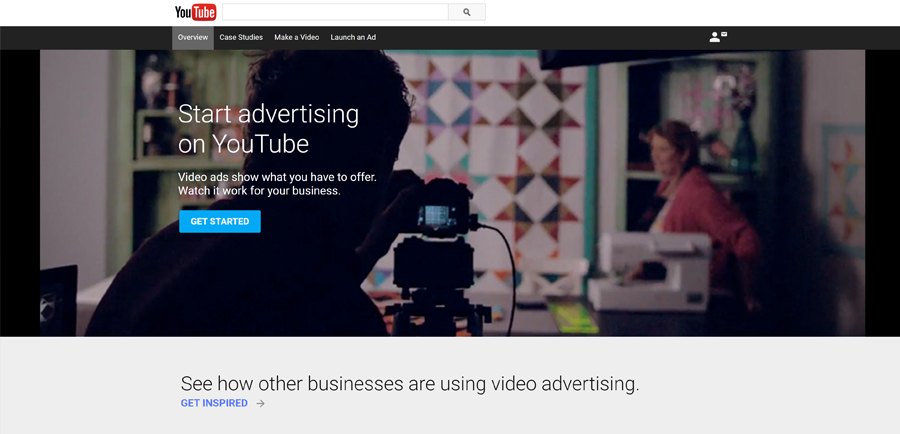Open the account messages icon

click(718, 37)
